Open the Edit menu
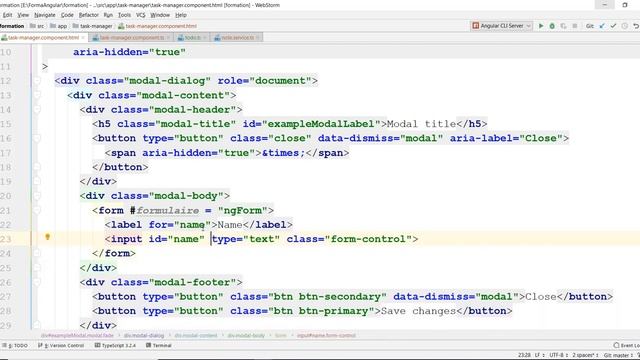Screen dimensions: 640x360 point(7,15)
